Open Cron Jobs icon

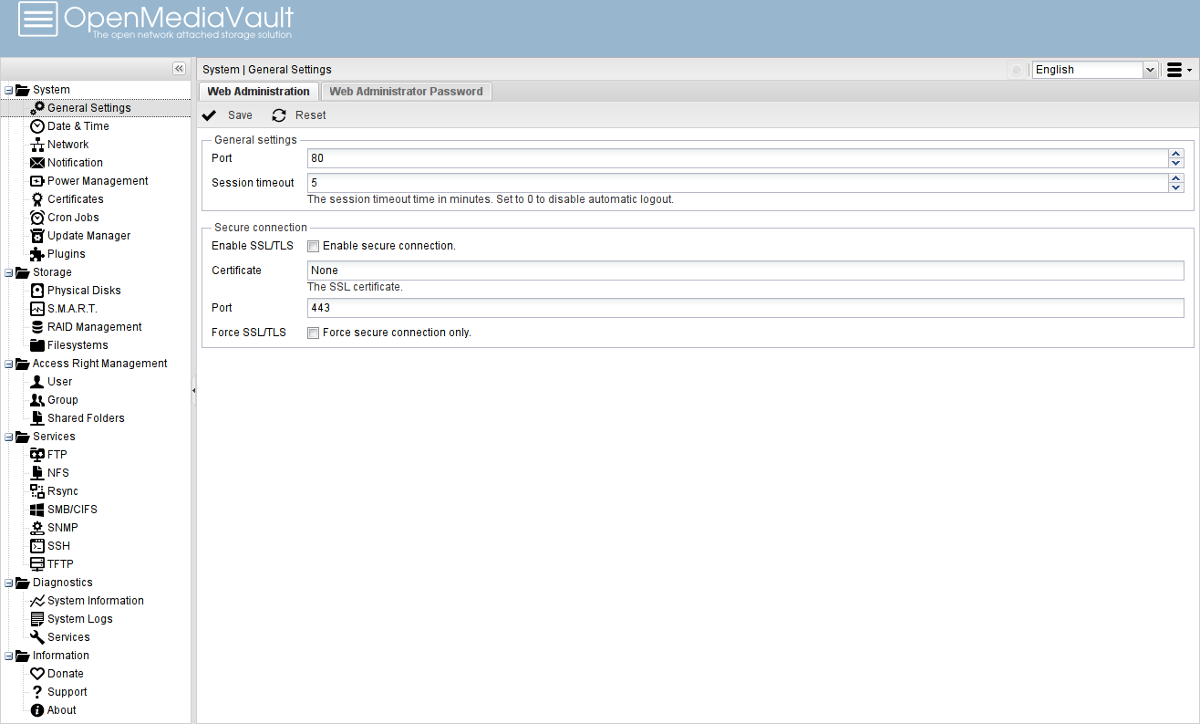(38, 217)
